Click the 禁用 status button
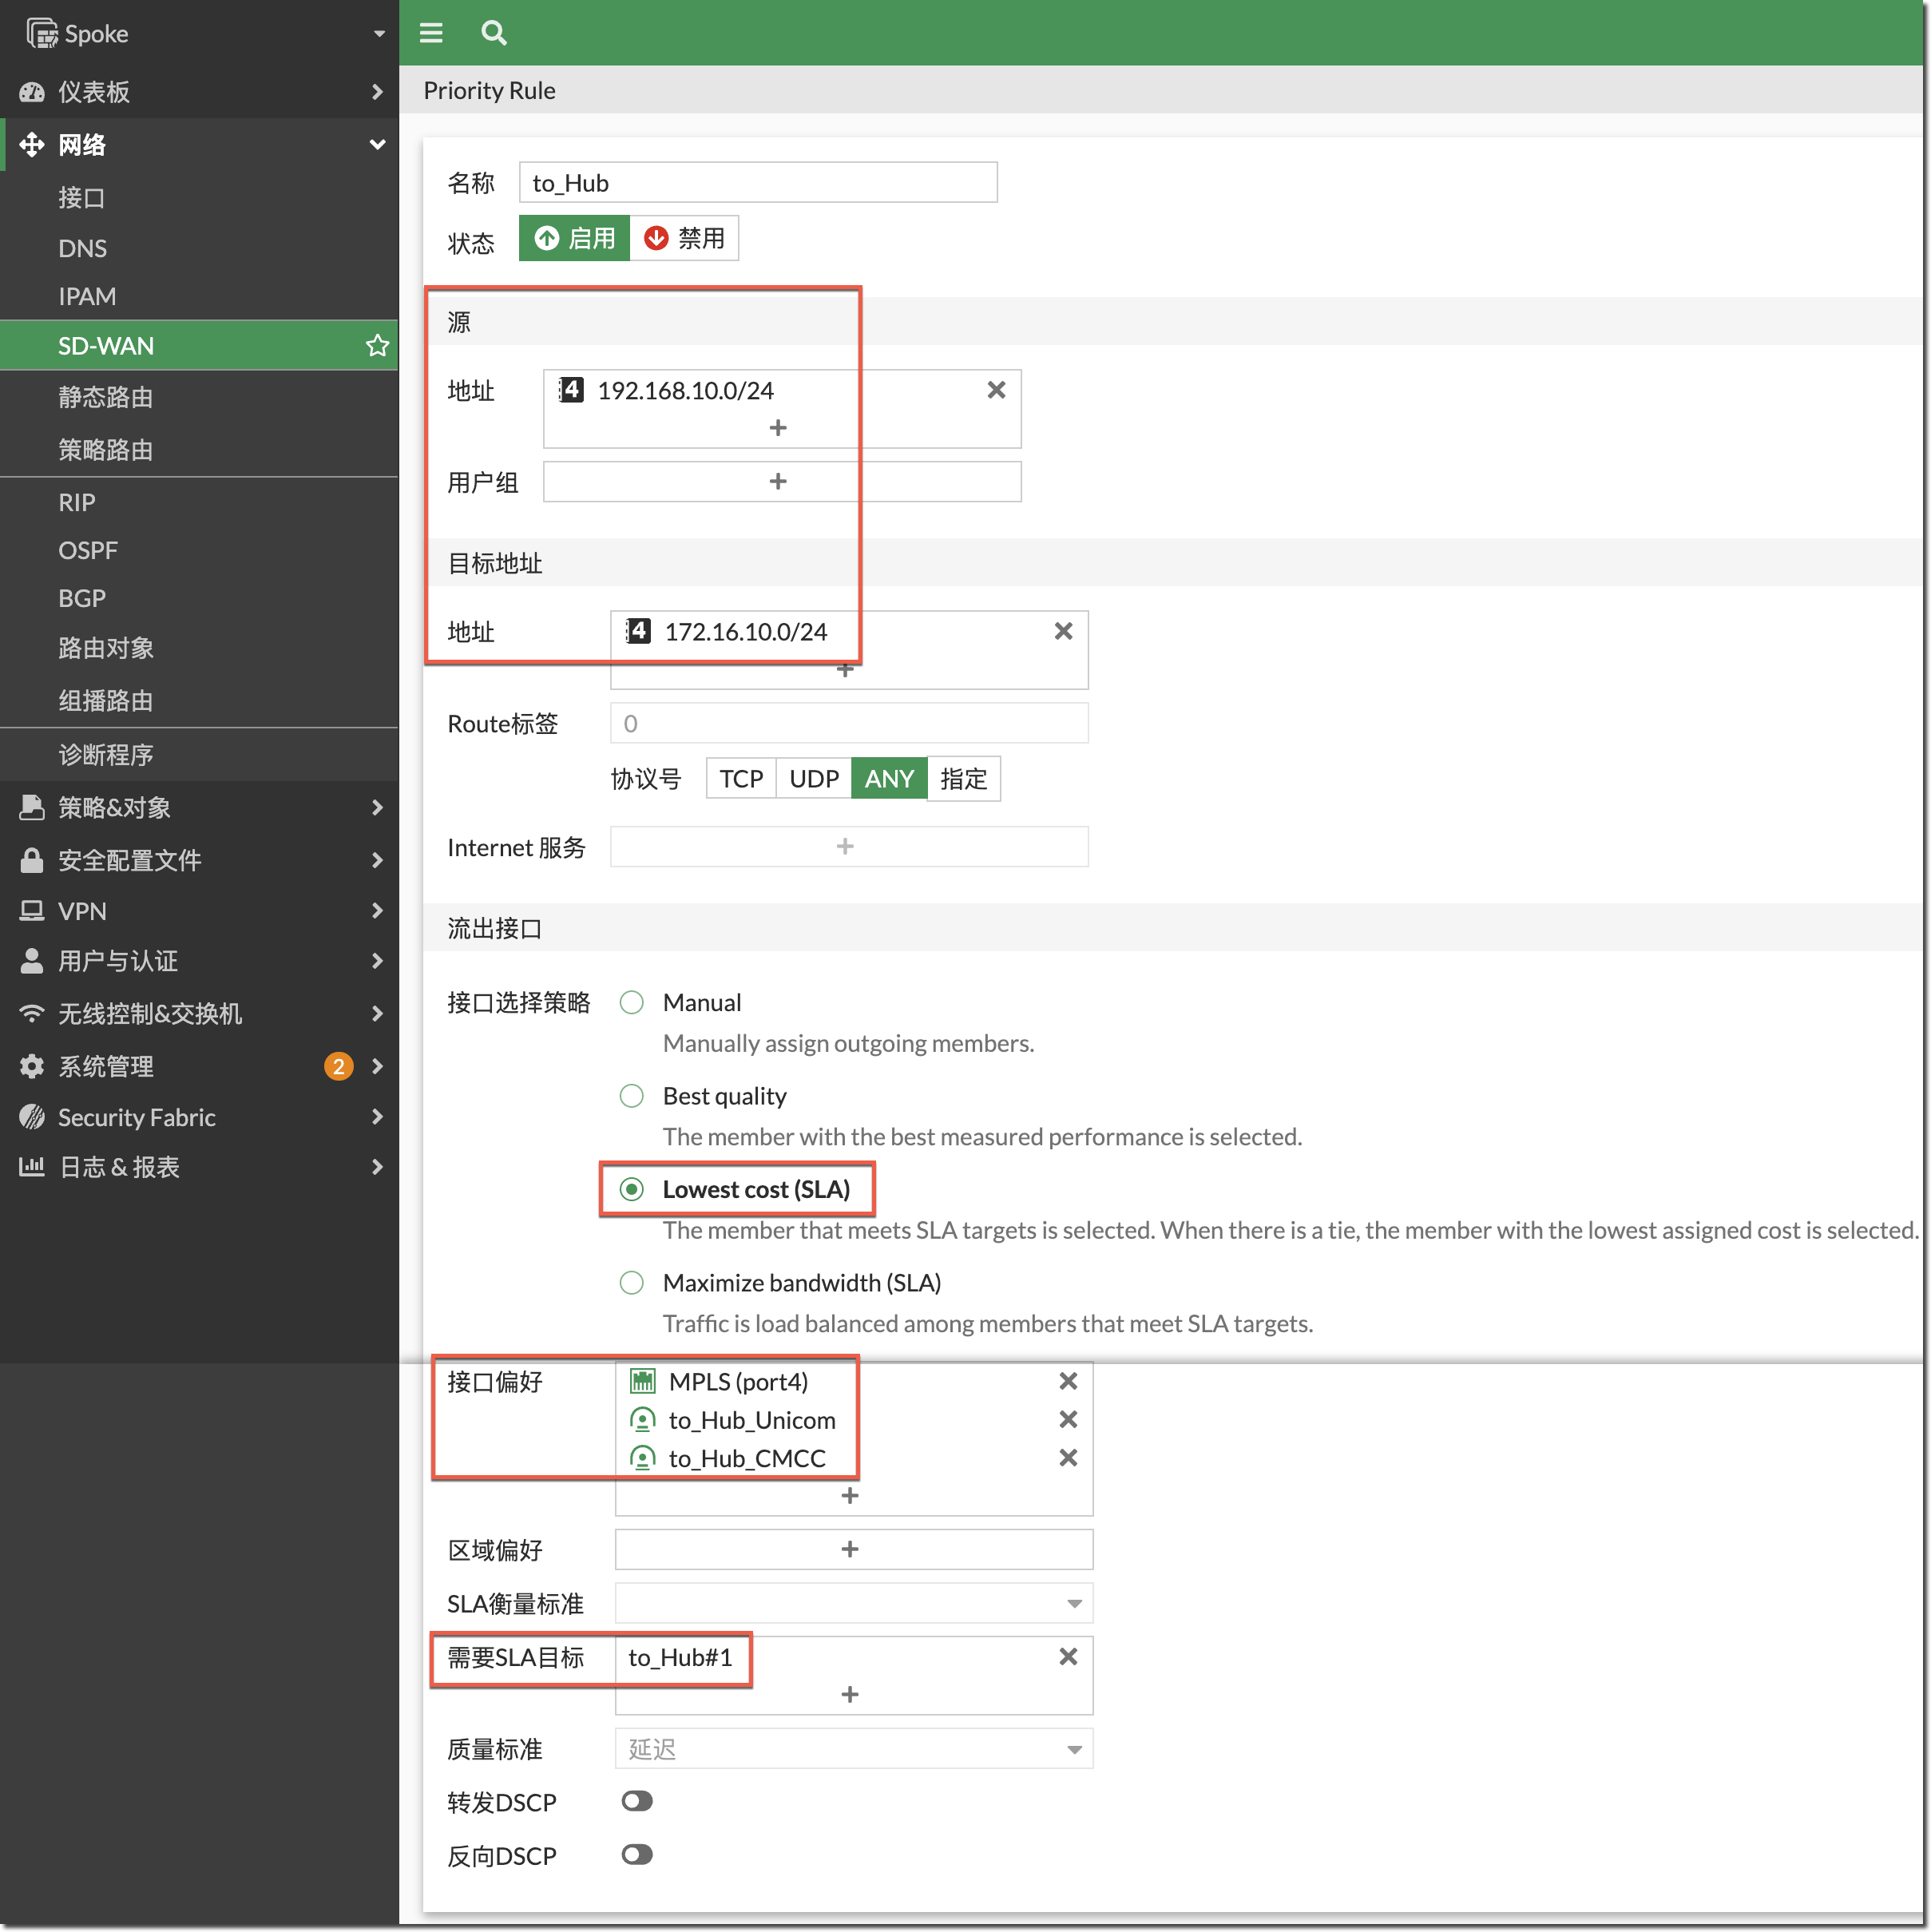Image resolution: width=1931 pixels, height=1932 pixels. point(685,239)
